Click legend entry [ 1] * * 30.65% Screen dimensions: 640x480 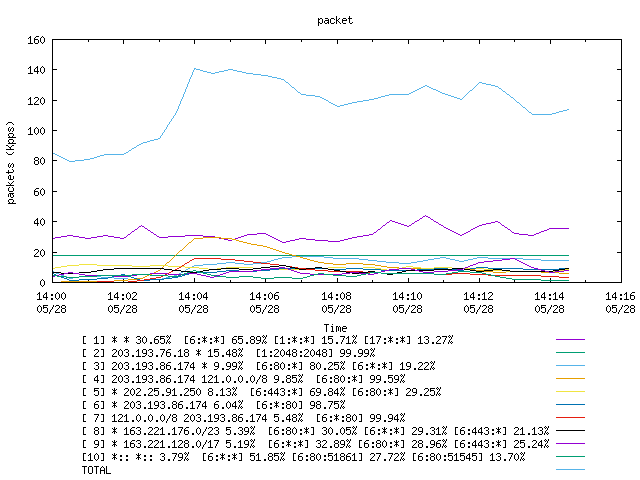point(267,340)
